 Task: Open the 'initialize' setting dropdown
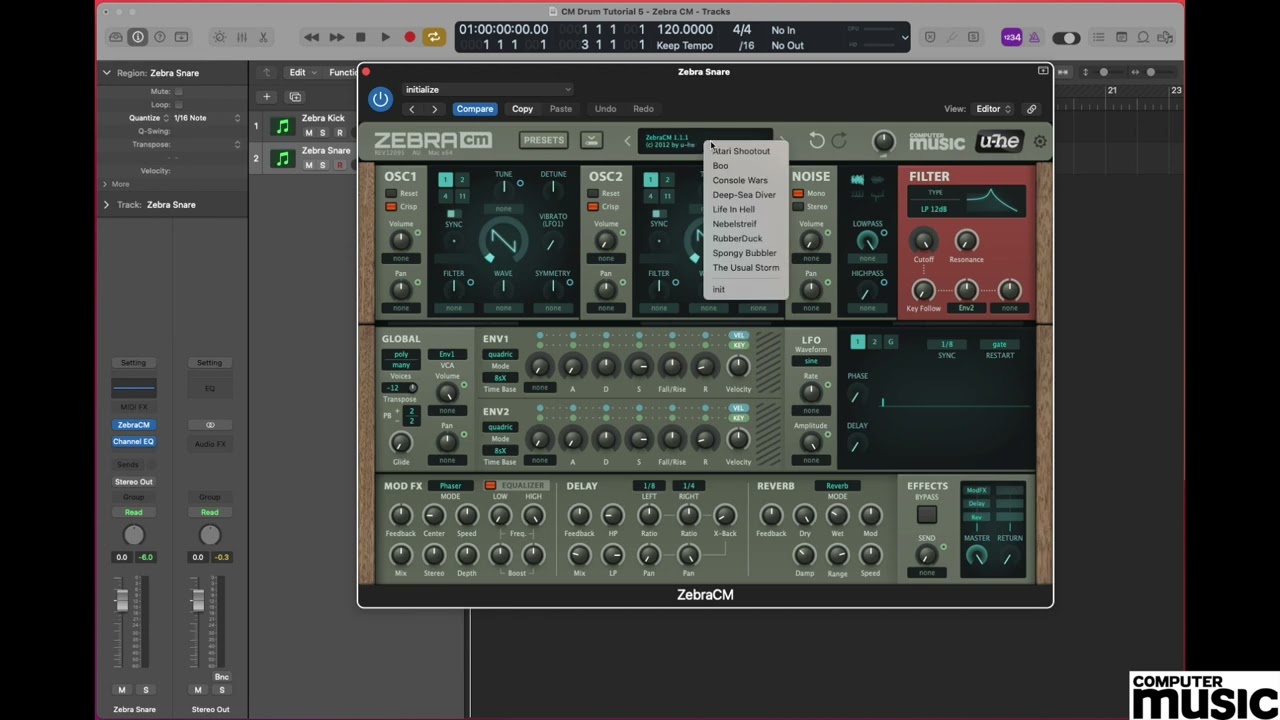(488, 89)
